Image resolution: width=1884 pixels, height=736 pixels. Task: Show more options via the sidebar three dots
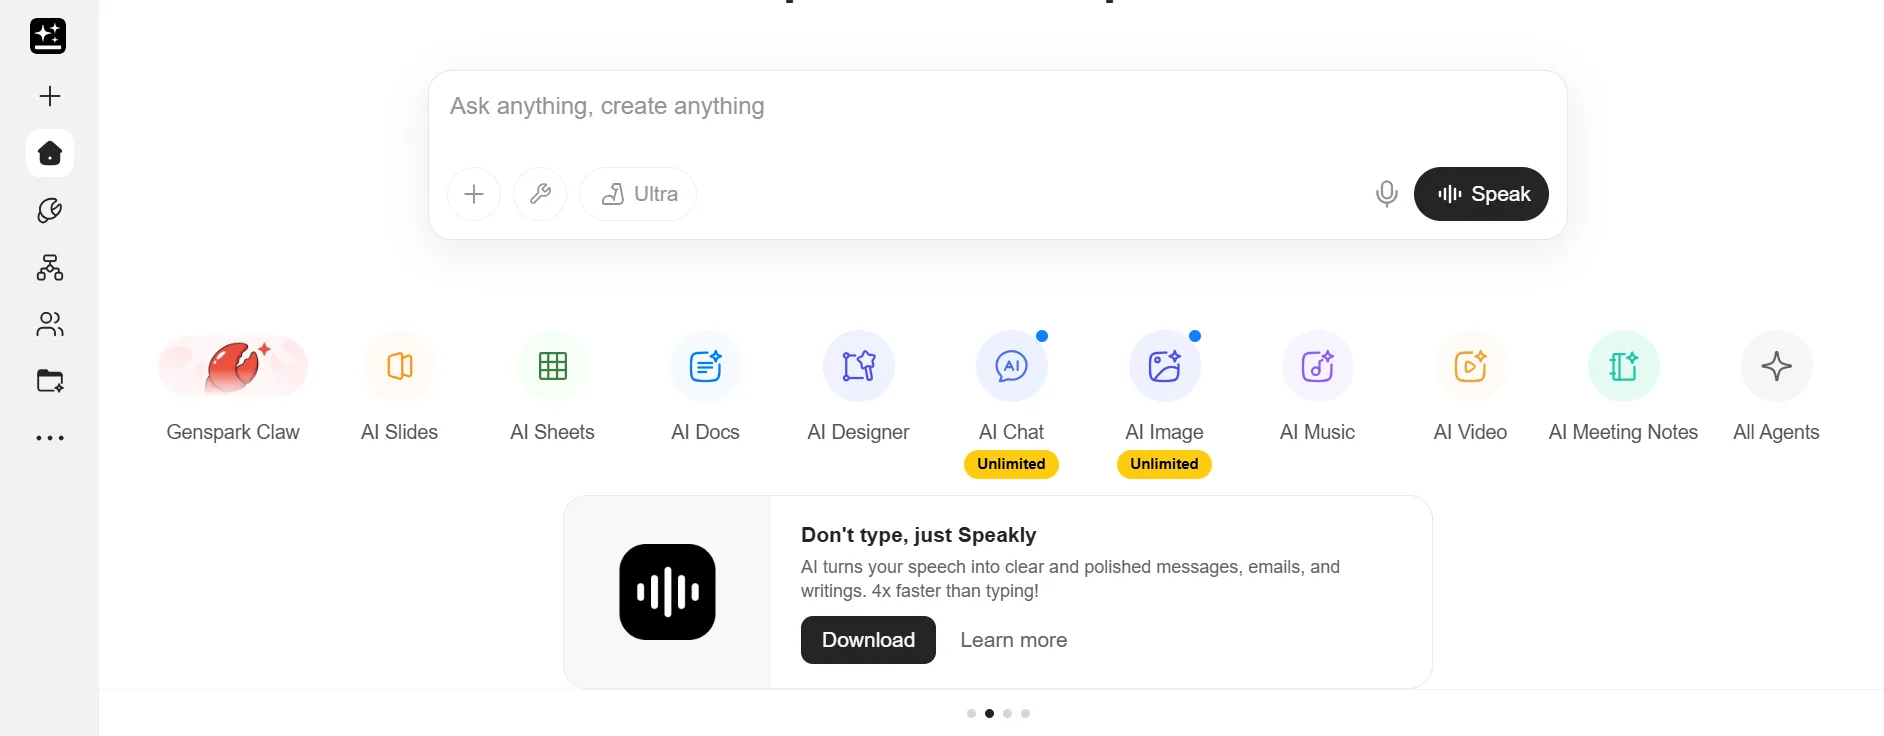50,438
